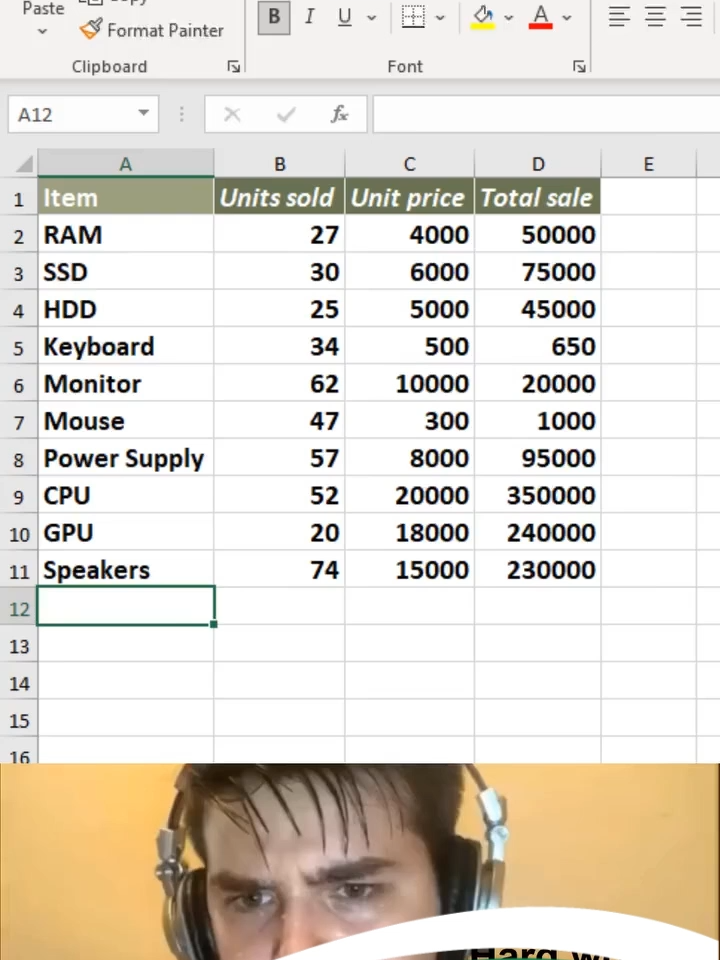Image resolution: width=720 pixels, height=960 pixels.
Task: Click the Select All corner triangle
Action: pos(24,164)
